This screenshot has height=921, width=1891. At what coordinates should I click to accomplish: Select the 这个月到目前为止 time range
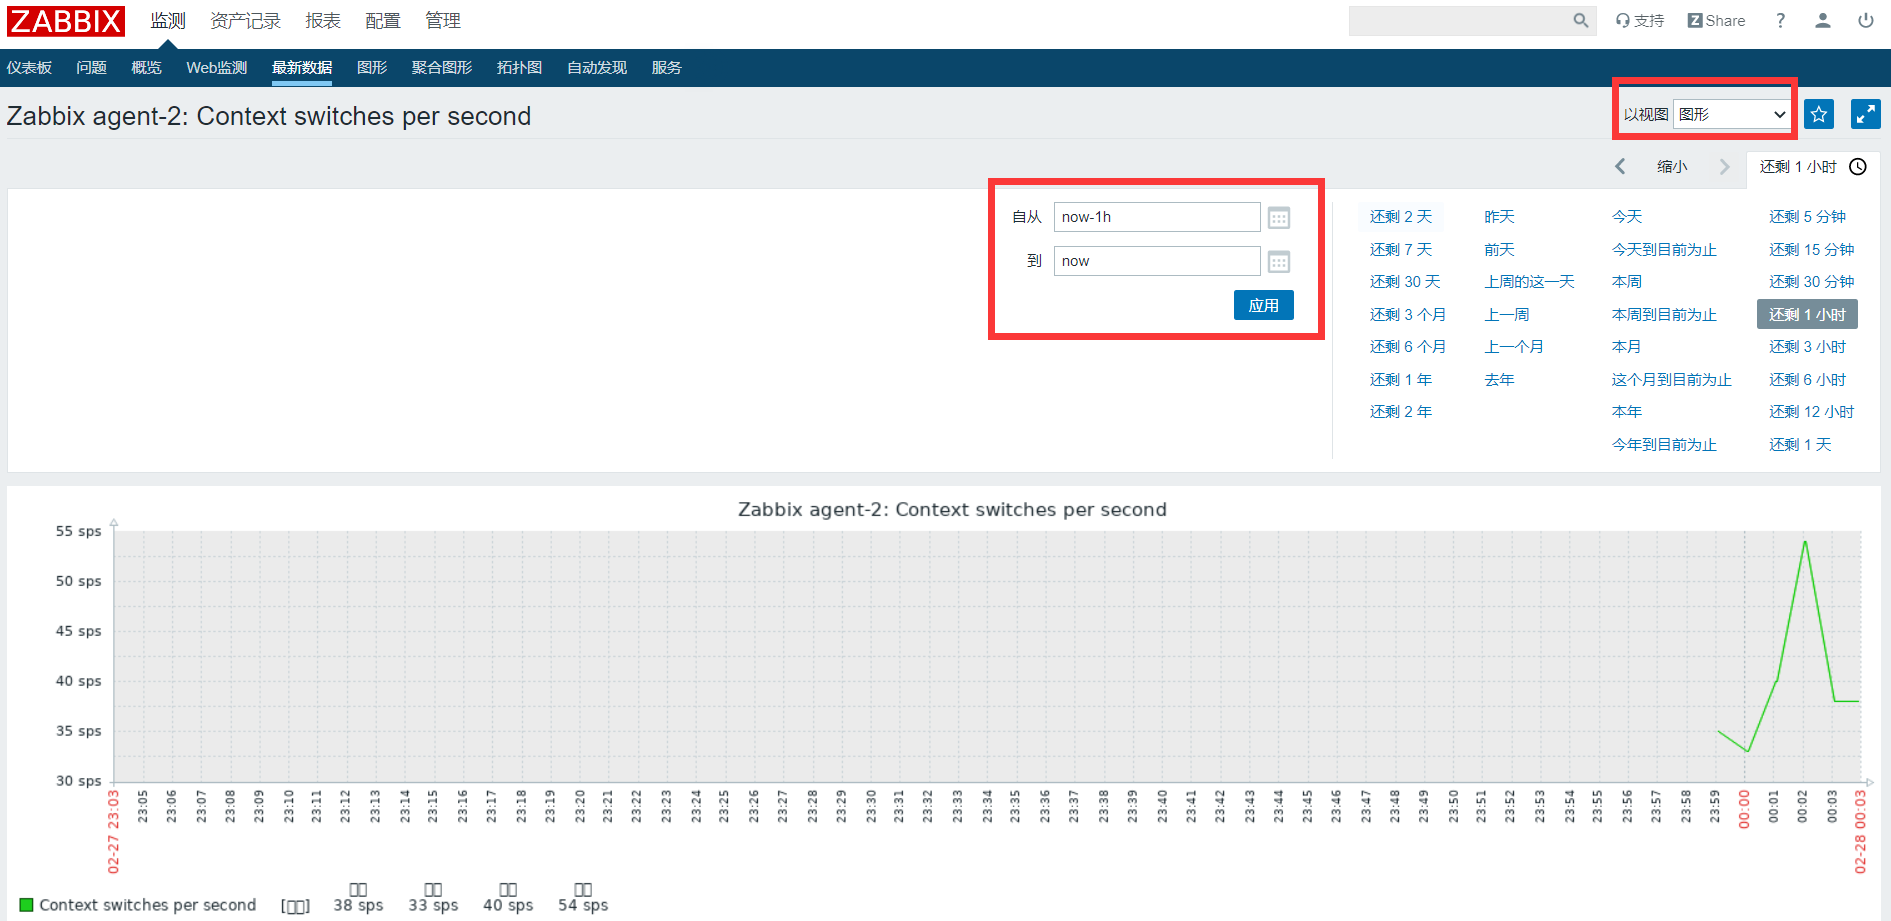tap(1672, 380)
